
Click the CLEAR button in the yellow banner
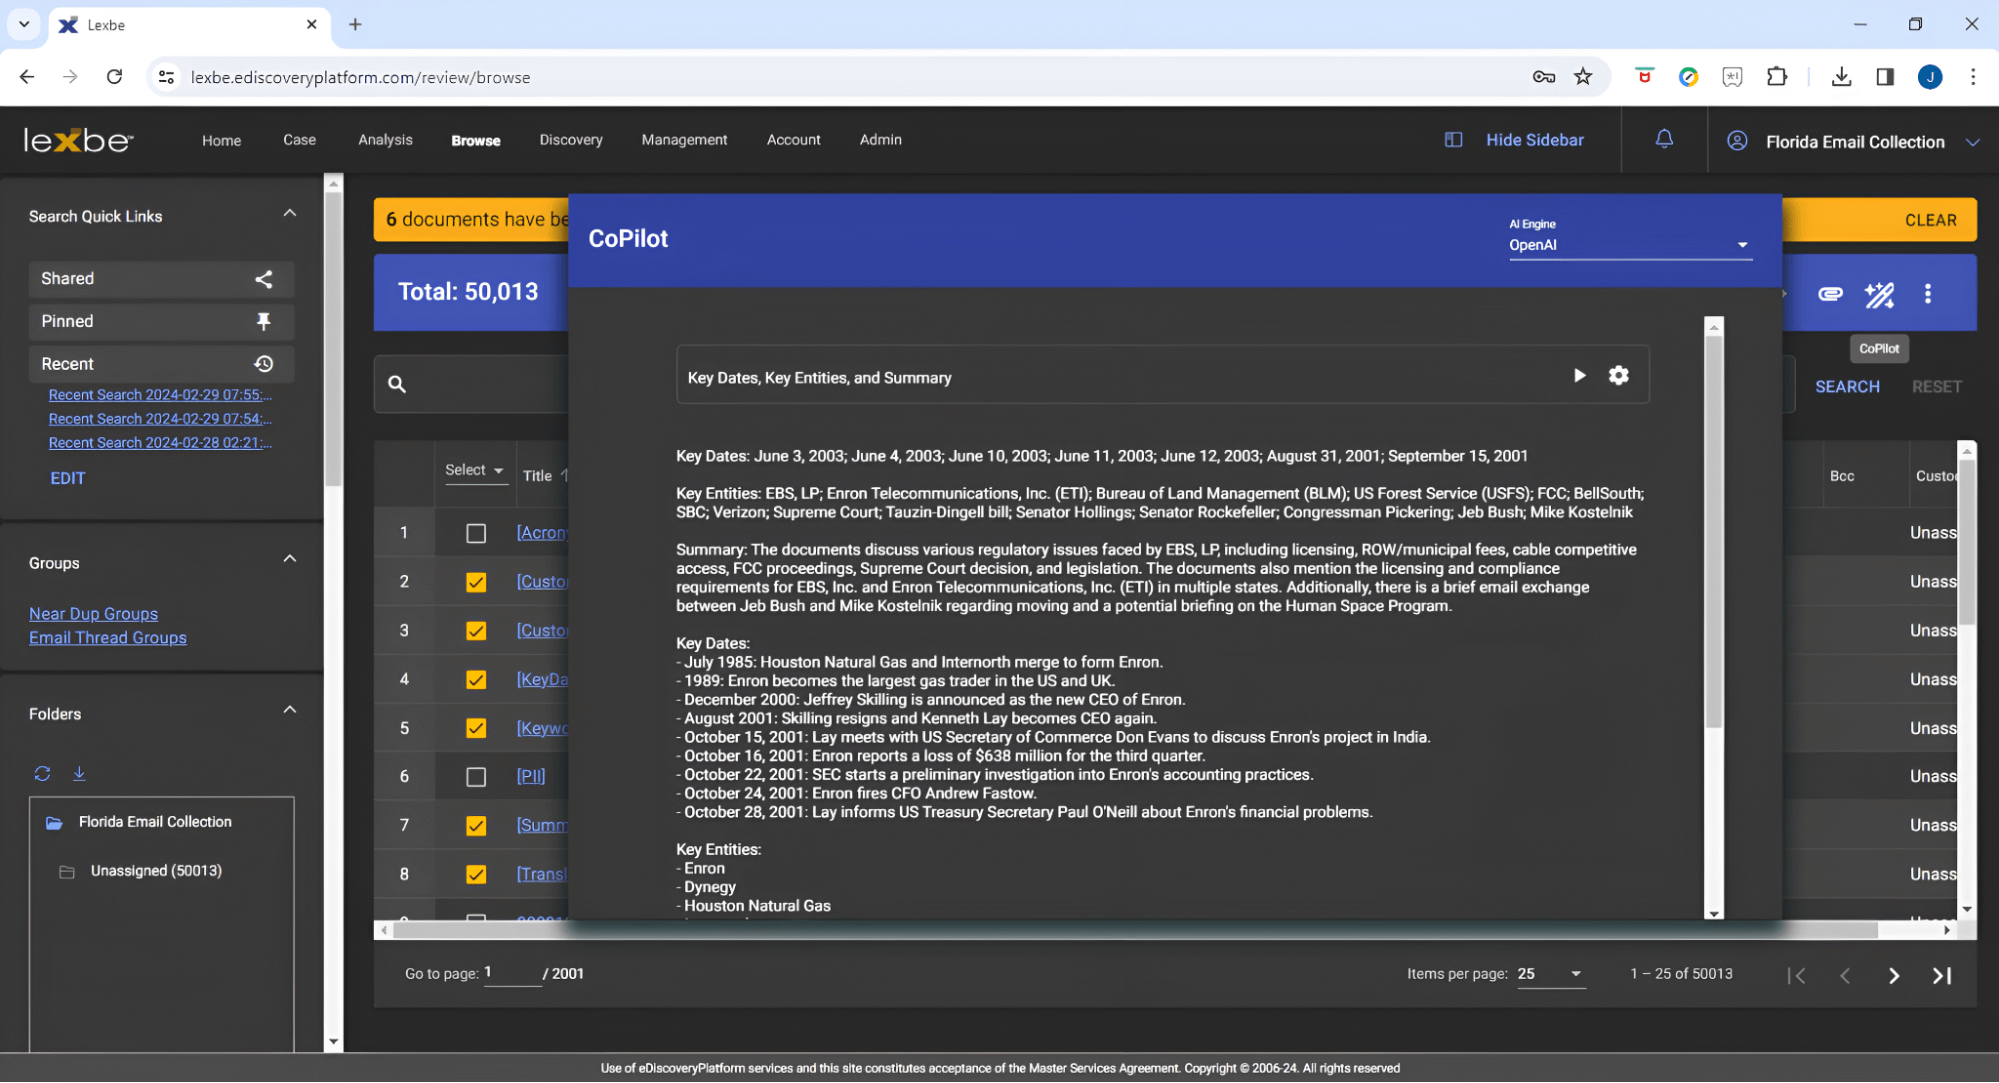click(1930, 220)
